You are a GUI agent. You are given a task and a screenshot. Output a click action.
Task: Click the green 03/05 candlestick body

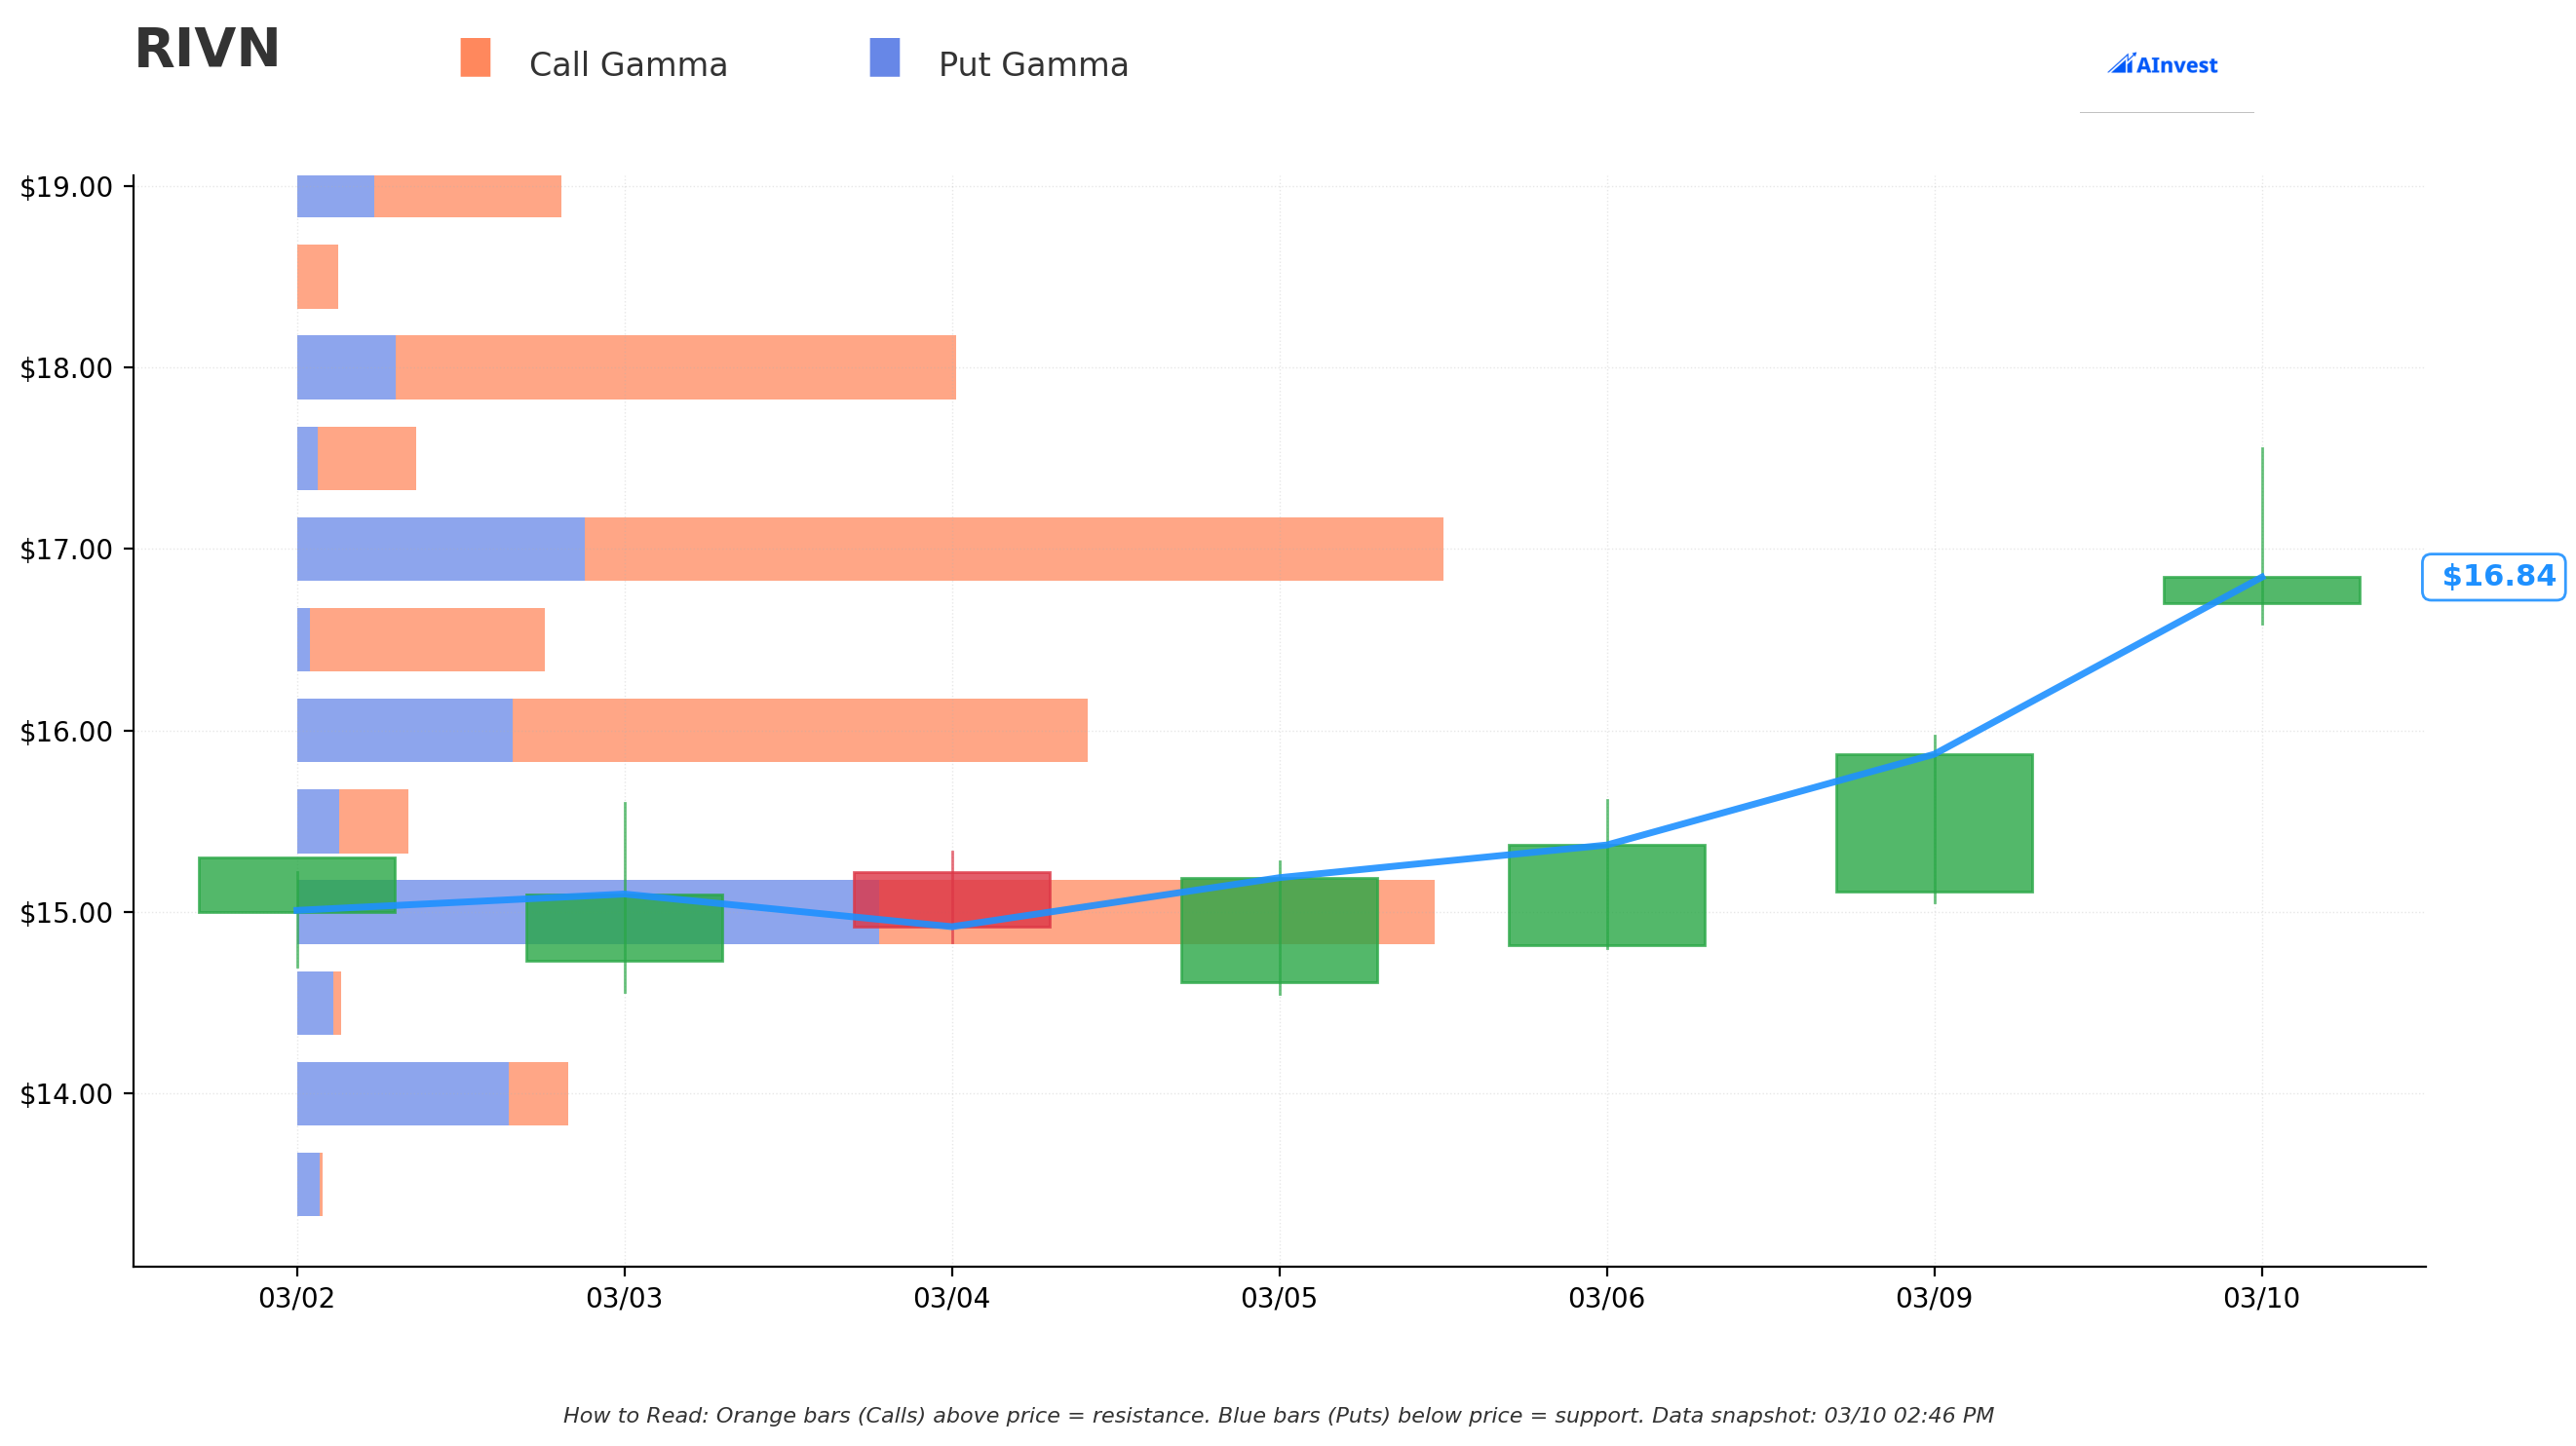tap(1279, 930)
